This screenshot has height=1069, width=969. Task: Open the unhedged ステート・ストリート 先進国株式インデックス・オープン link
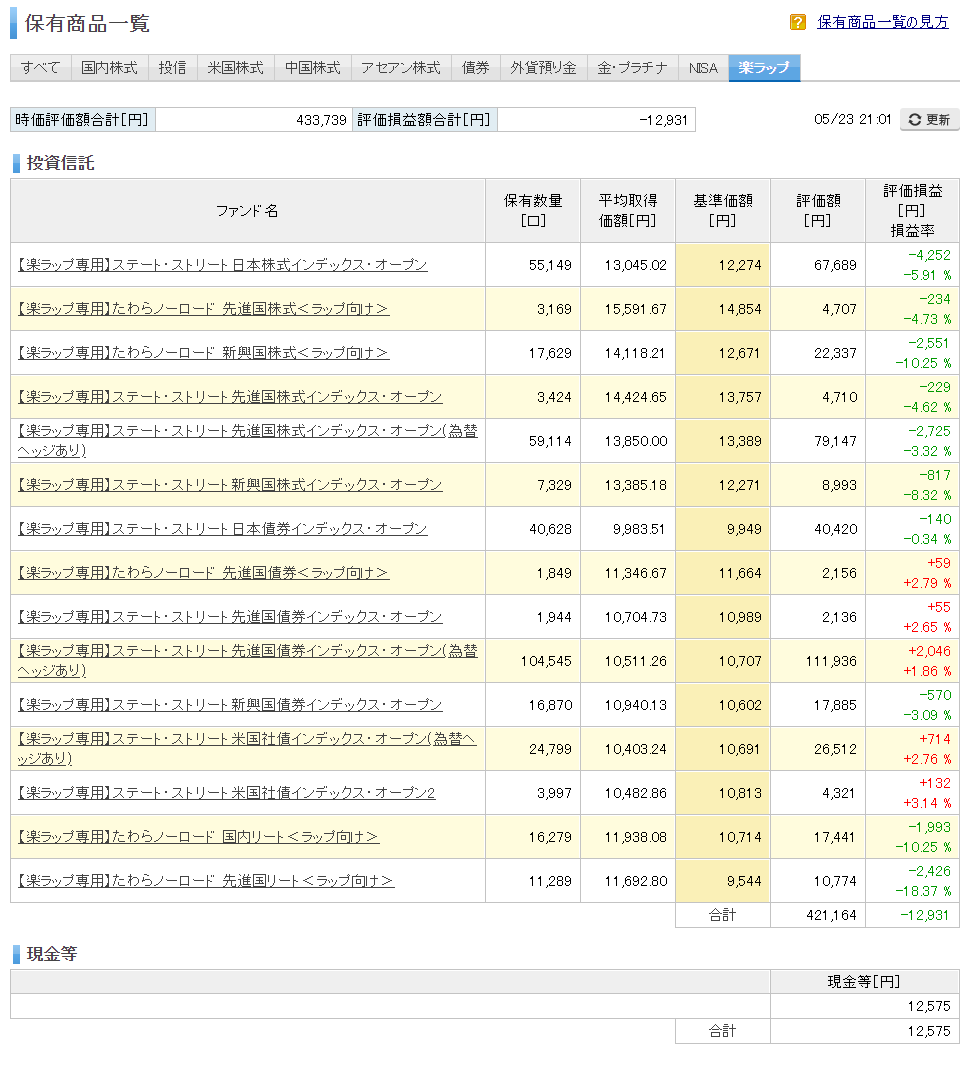230,397
